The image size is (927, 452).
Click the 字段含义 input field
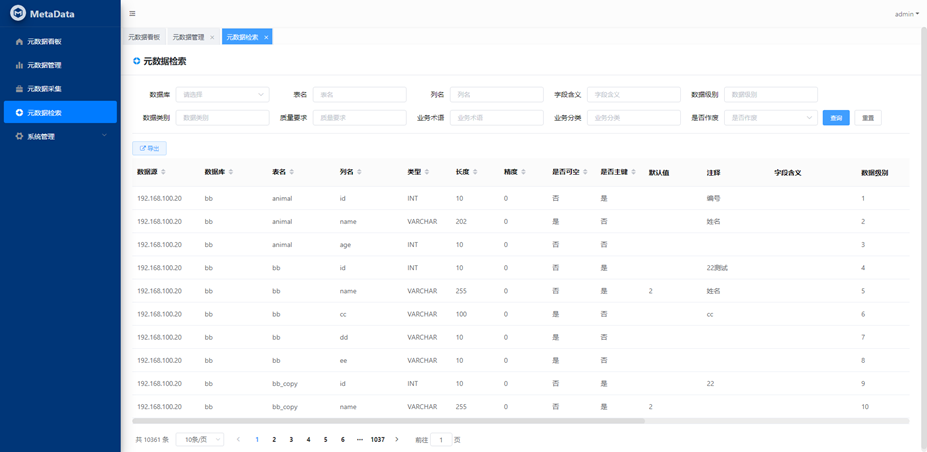point(633,95)
